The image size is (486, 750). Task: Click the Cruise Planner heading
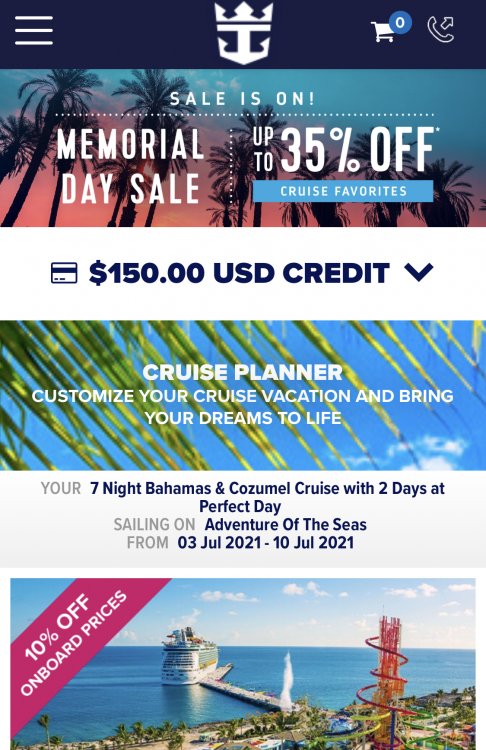[x=243, y=373]
